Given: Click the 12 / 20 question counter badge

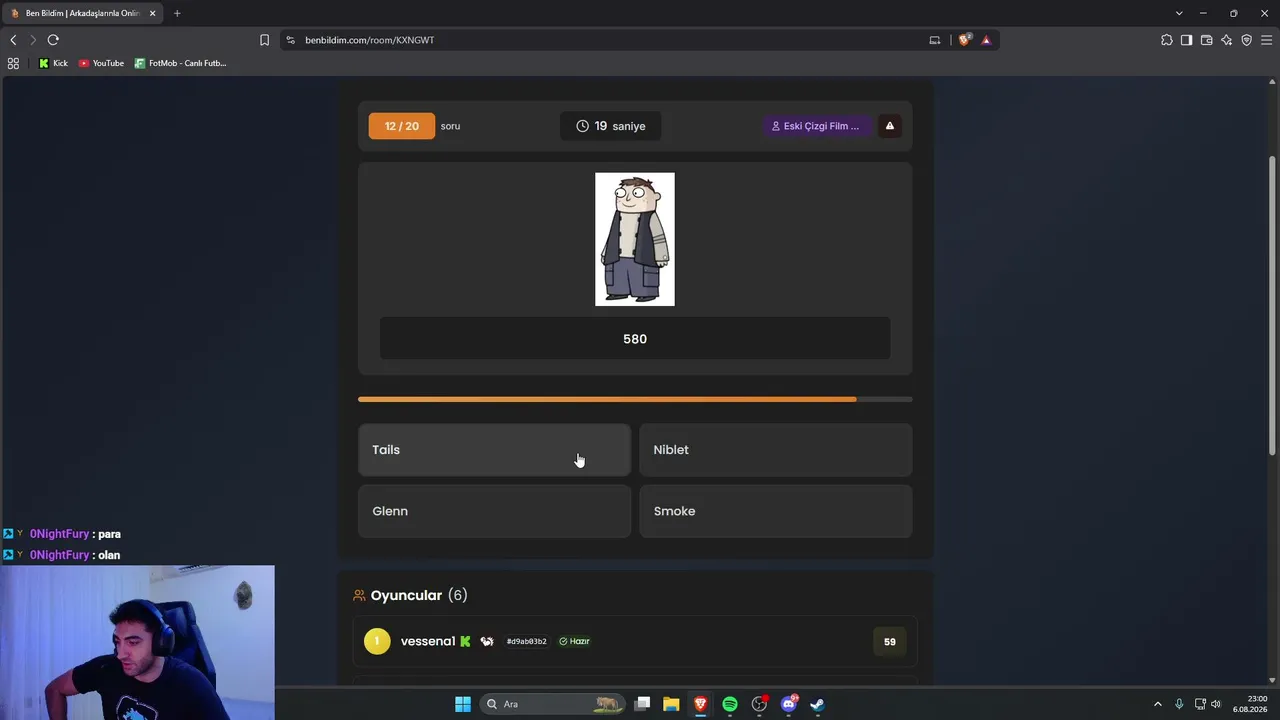Looking at the screenshot, I should coord(402,126).
